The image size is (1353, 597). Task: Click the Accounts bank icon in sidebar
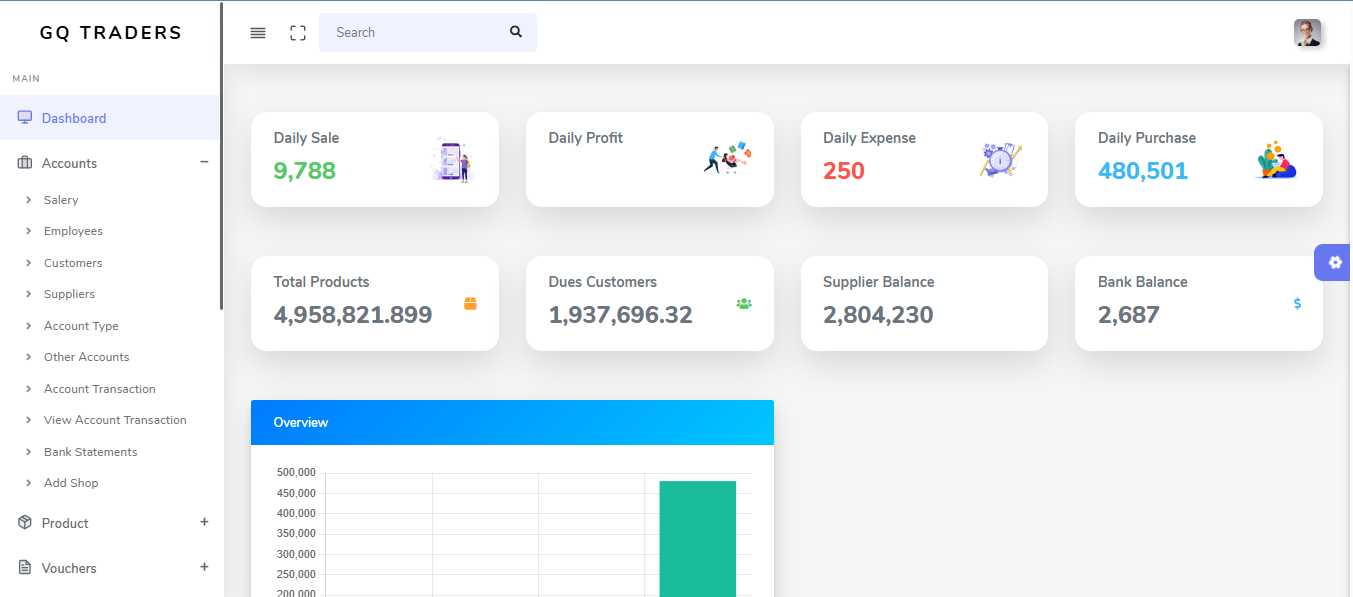point(22,162)
